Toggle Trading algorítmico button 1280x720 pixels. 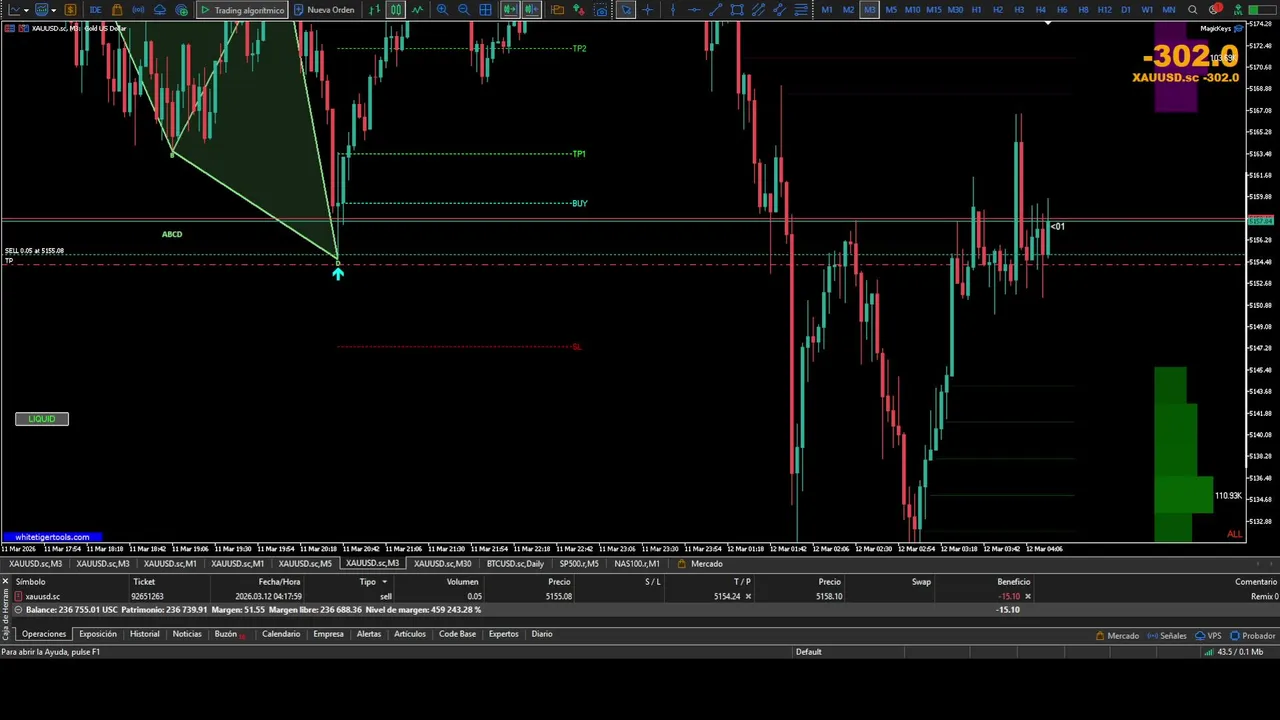pyautogui.click(x=242, y=10)
